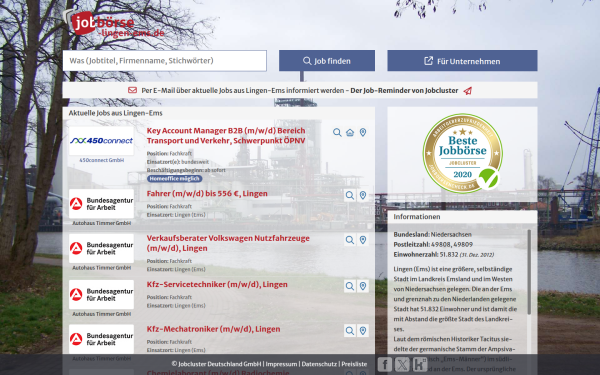Open Datenschutz in the footer

(x=319, y=364)
